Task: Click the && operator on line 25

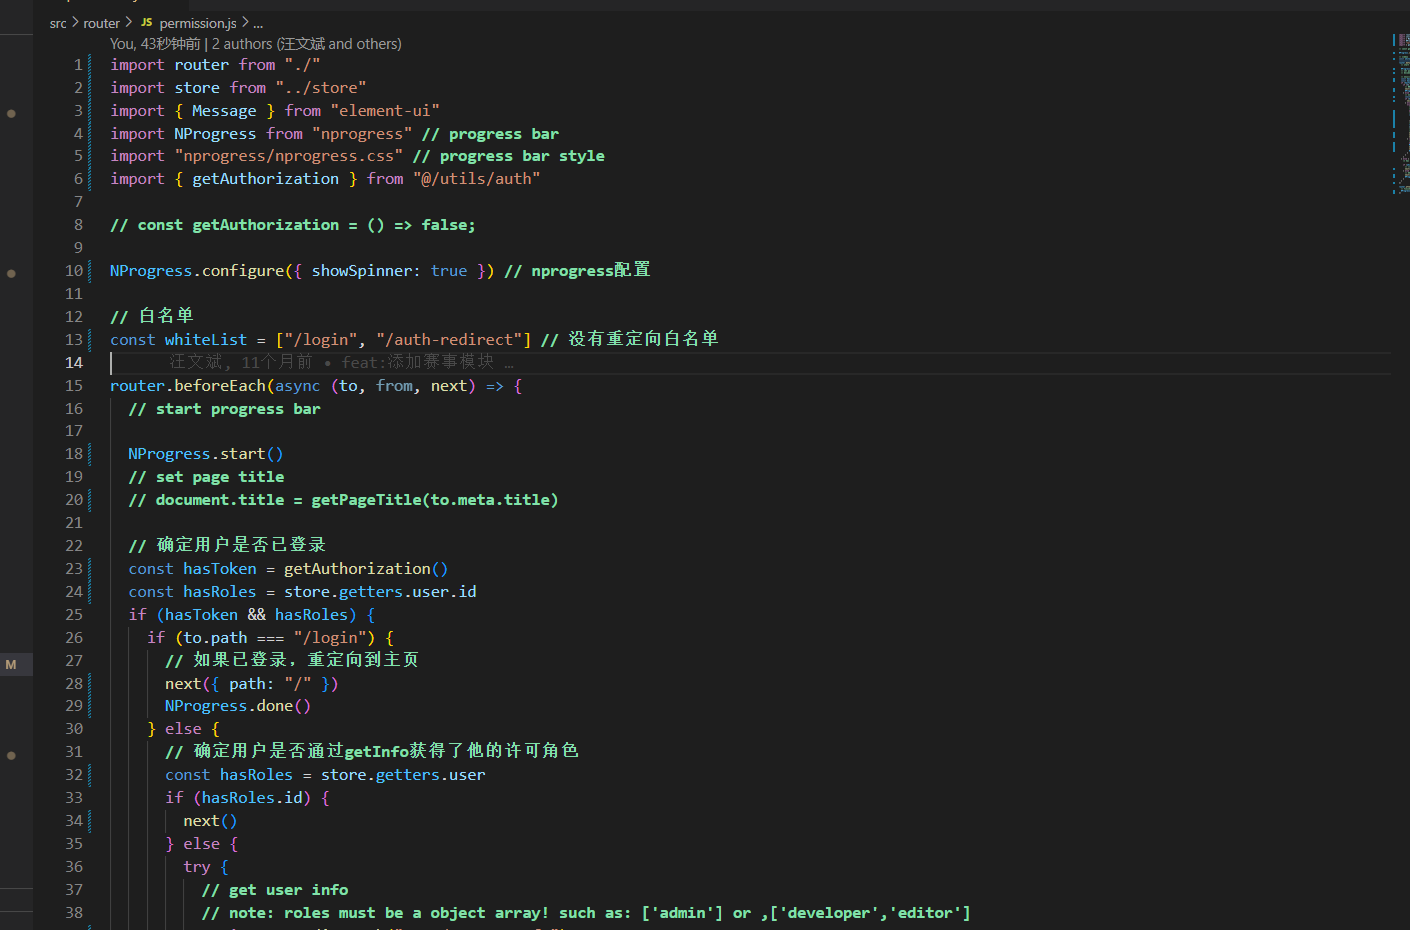Action: [x=257, y=615]
